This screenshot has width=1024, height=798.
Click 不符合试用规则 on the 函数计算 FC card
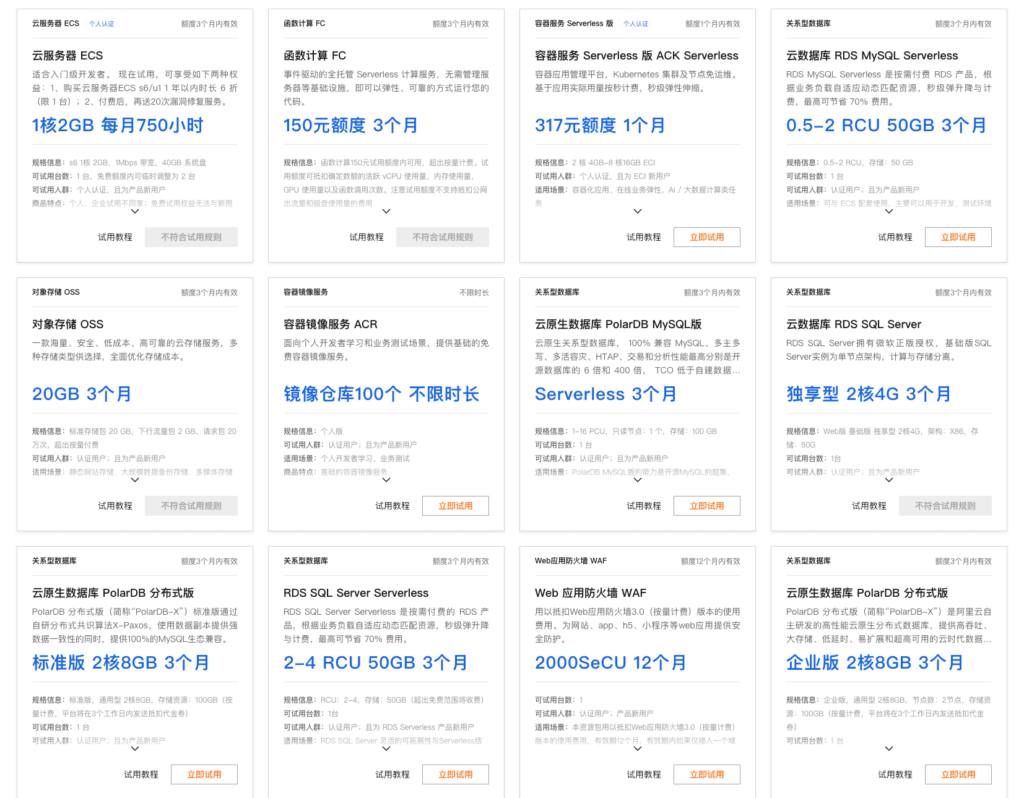point(443,237)
